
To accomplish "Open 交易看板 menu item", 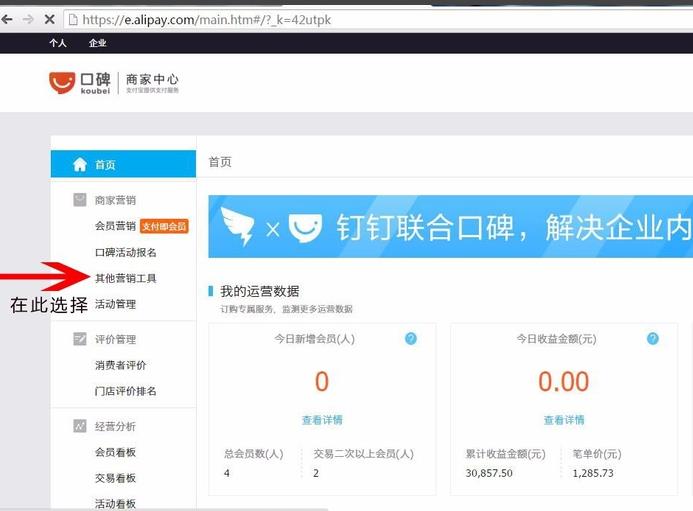I will [x=115, y=478].
